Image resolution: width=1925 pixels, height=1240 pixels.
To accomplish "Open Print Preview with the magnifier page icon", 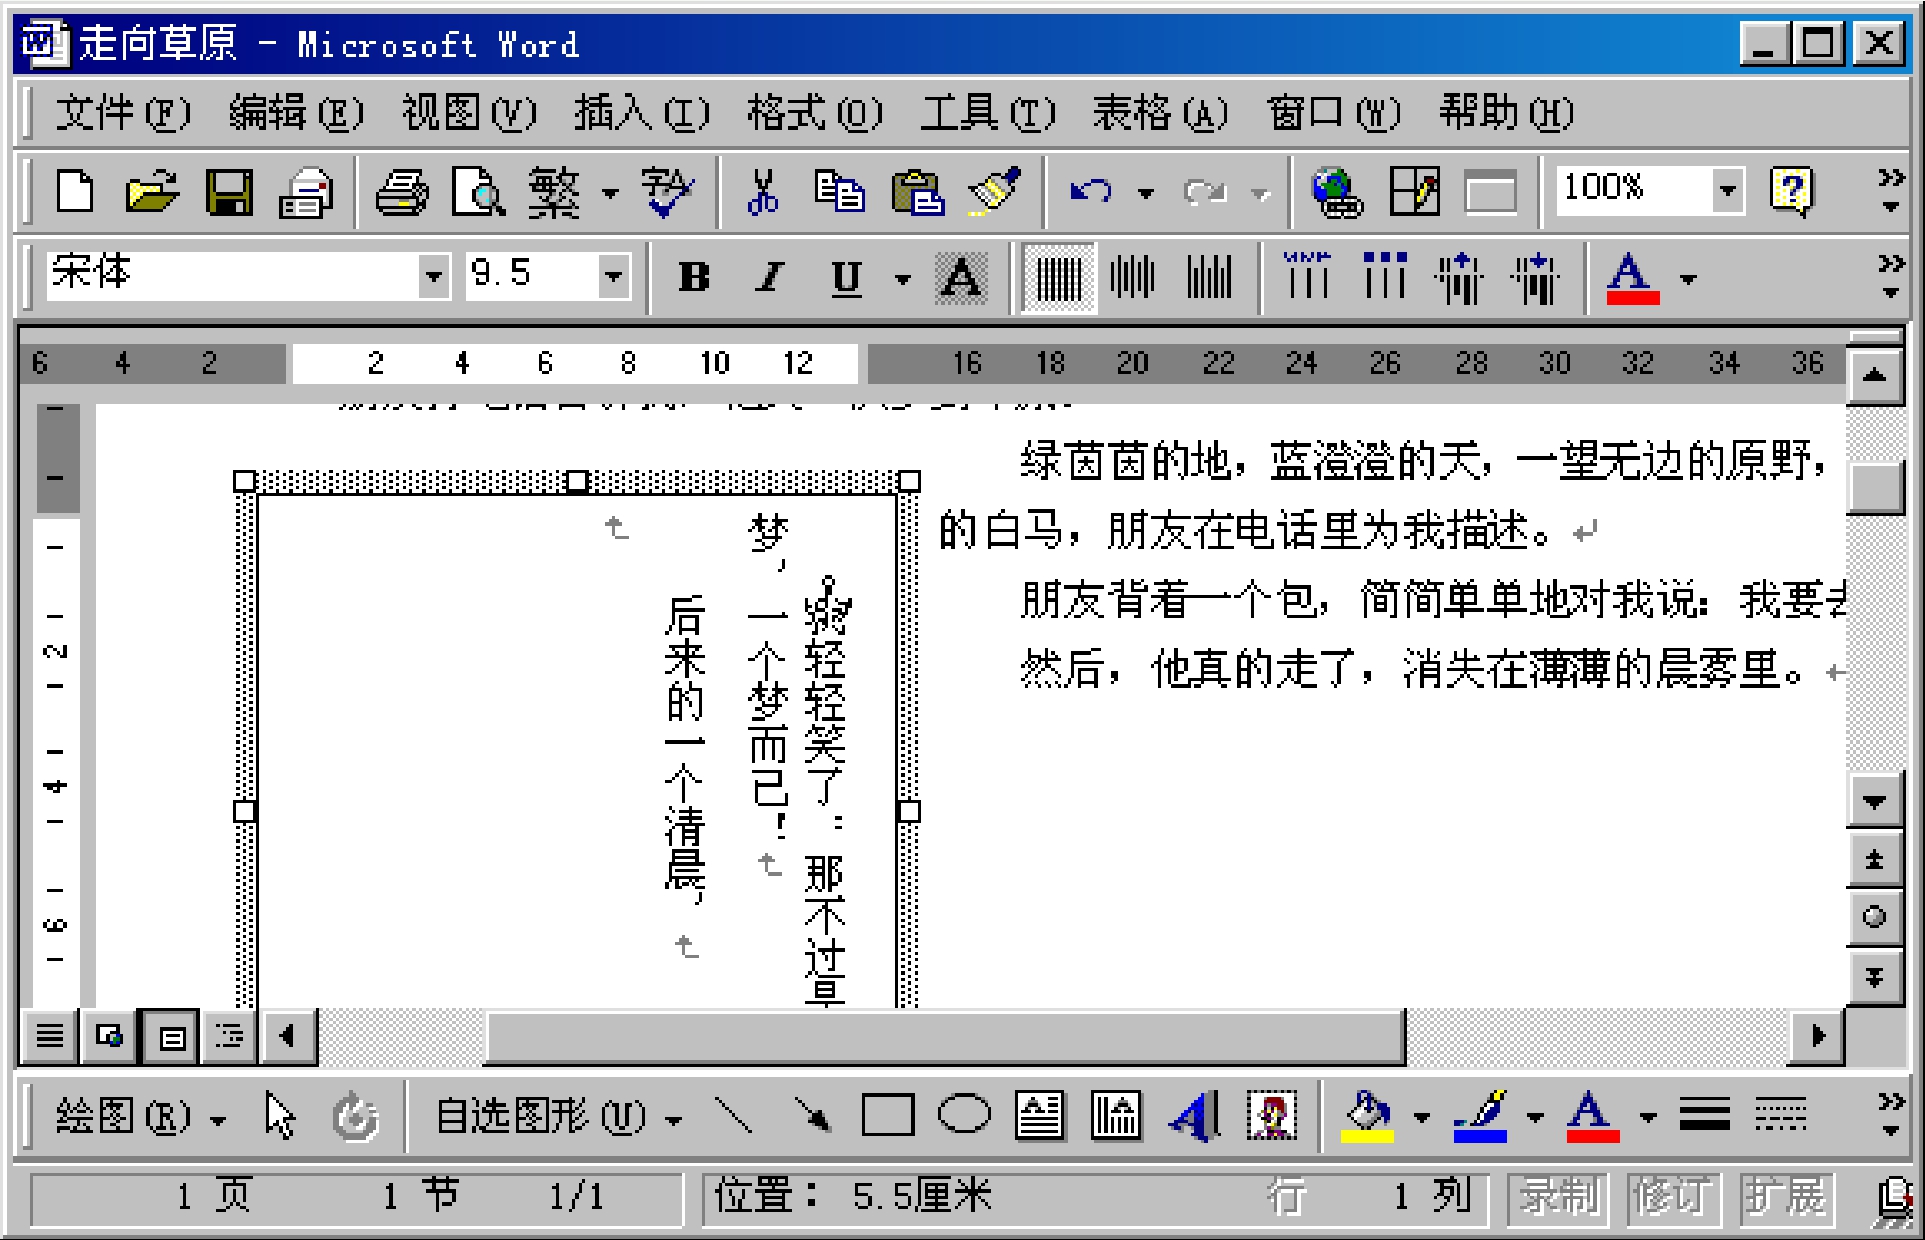I will coord(479,191).
